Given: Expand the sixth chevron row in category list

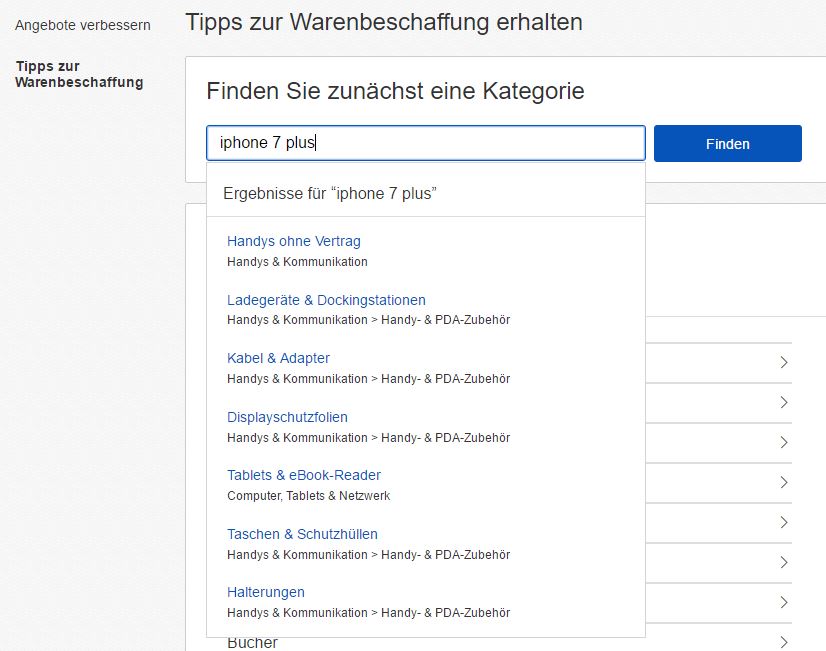Looking at the screenshot, I should pos(784,563).
